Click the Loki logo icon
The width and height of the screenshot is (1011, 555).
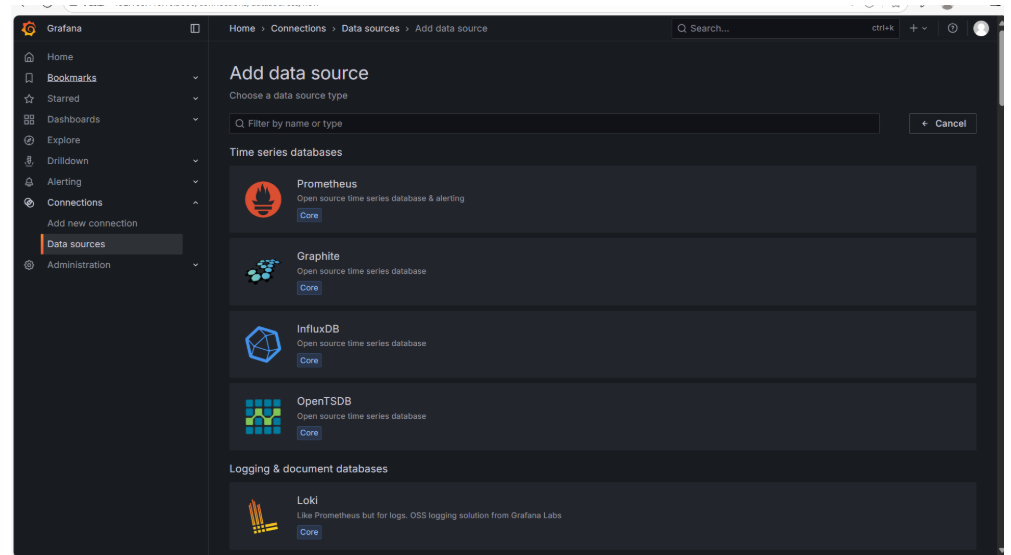coord(263,516)
